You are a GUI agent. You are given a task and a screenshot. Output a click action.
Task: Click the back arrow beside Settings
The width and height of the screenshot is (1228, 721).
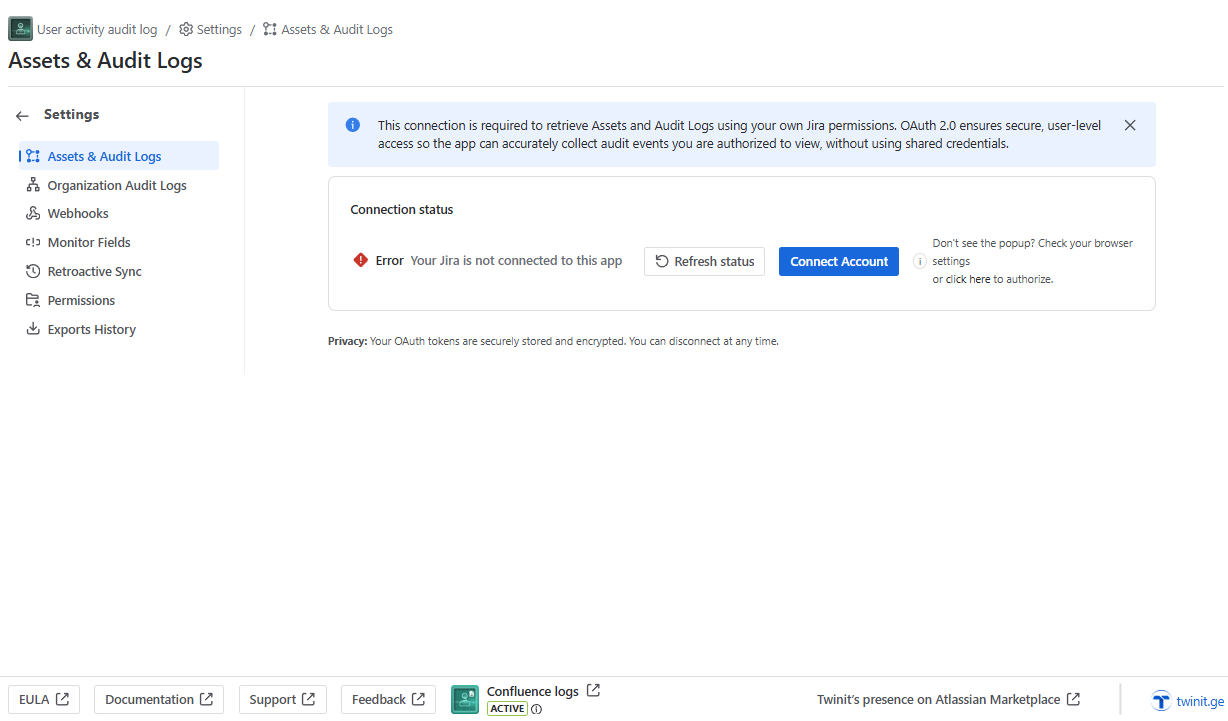tap(22, 116)
